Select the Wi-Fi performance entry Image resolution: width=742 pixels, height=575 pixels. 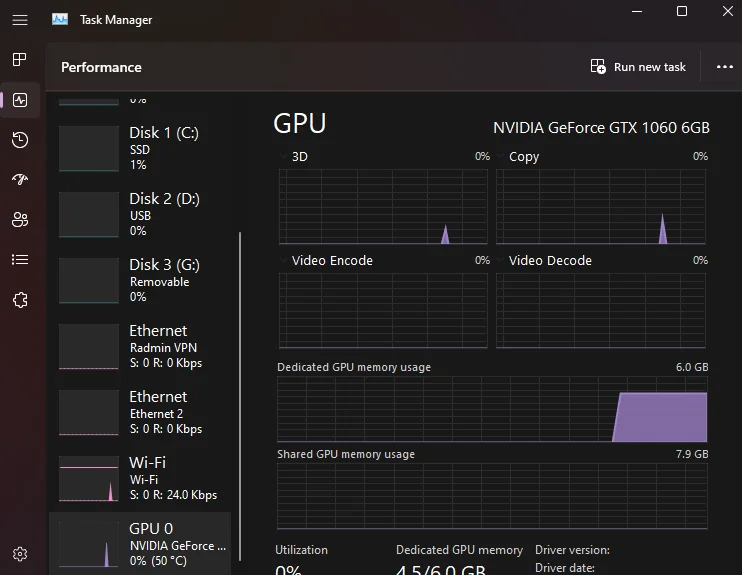(x=140, y=478)
